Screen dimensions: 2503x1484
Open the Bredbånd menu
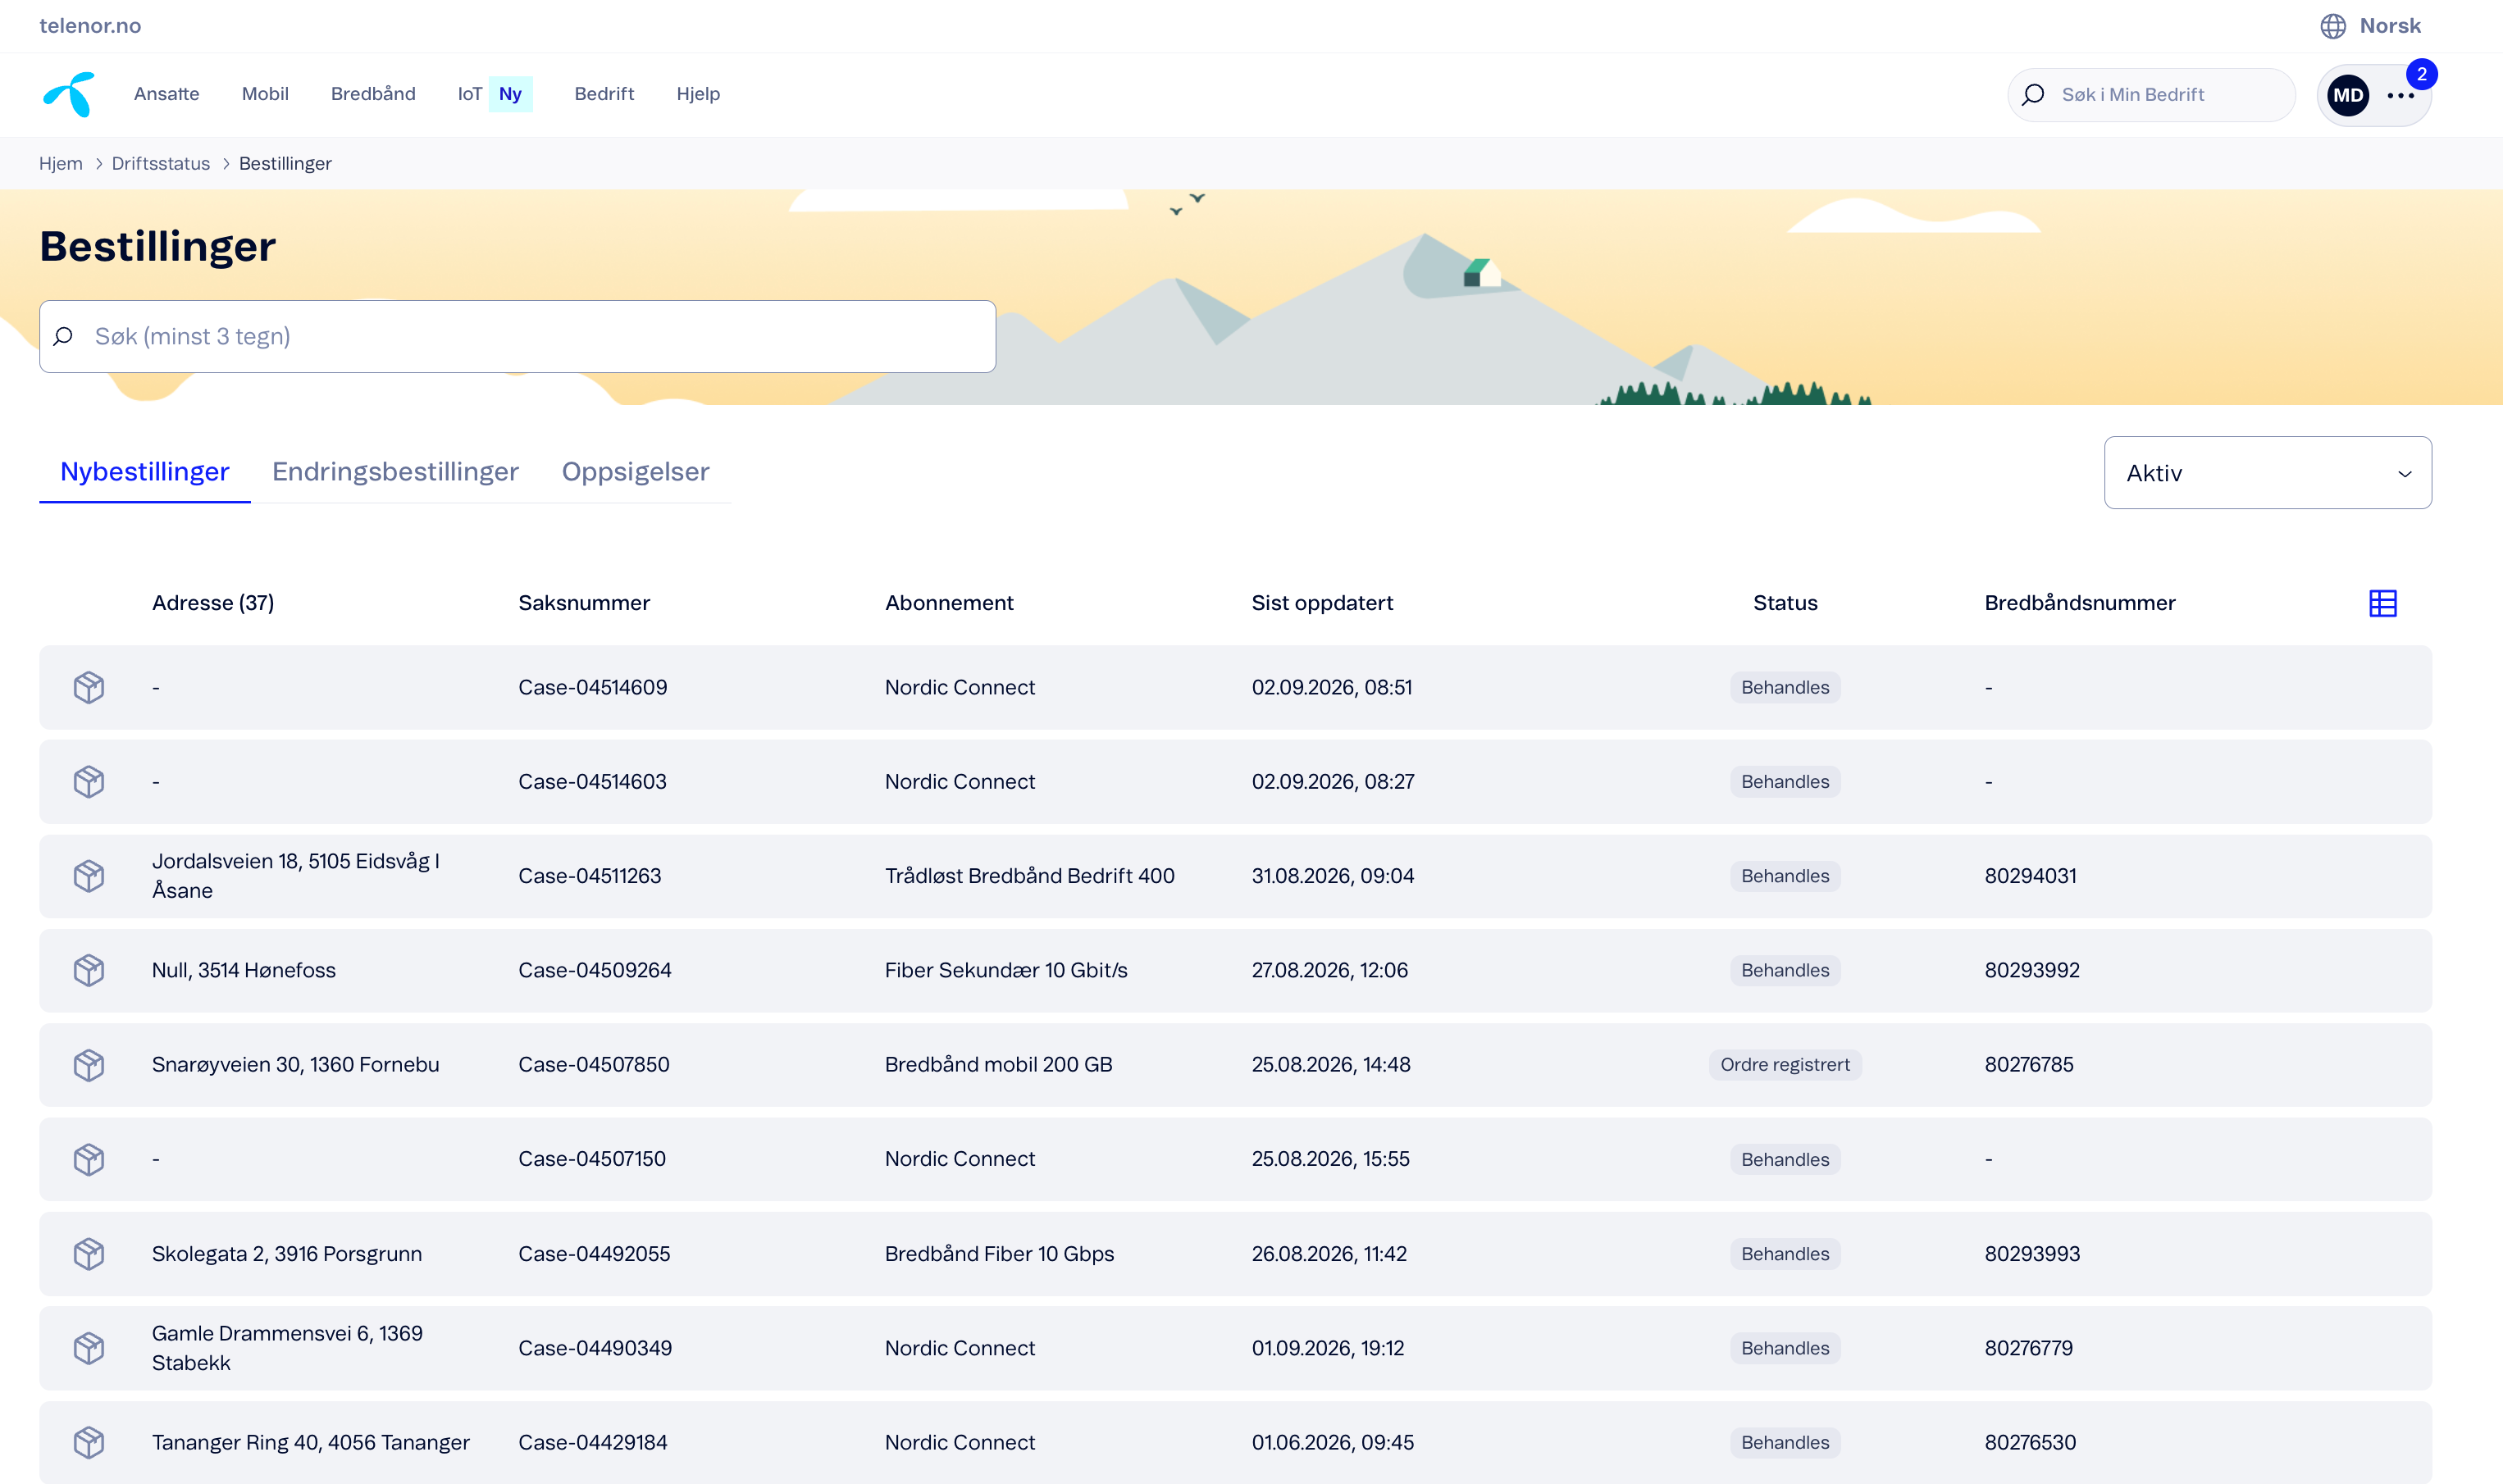coord(373,94)
